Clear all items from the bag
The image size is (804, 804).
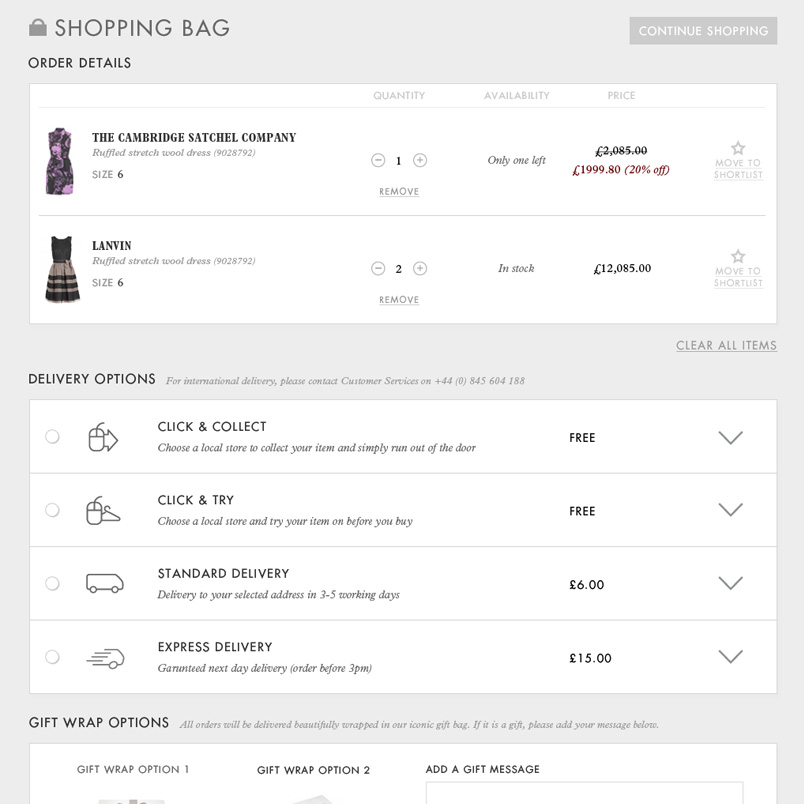[726, 346]
